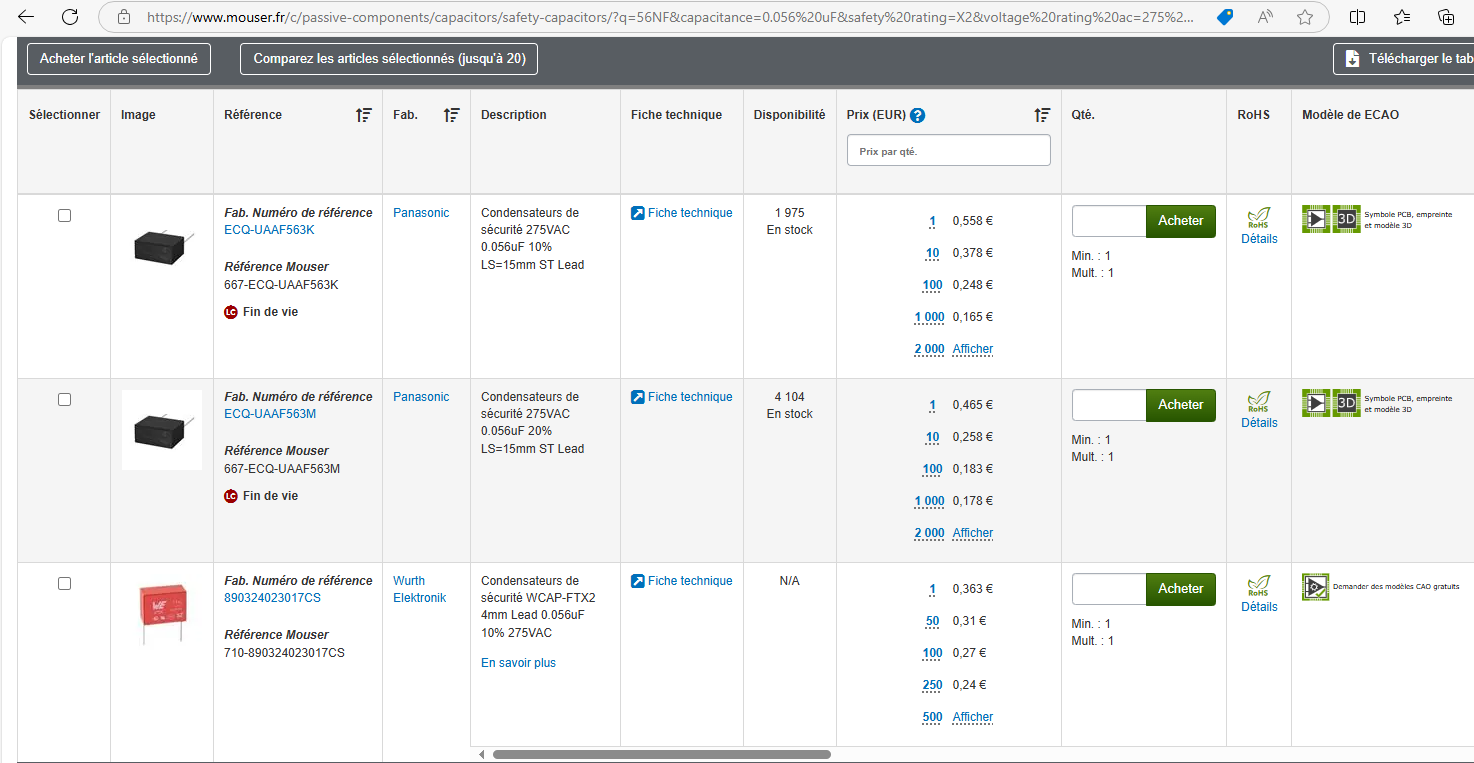Click the Prix par qté. input field
The width and height of the screenshot is (1474, 763).
tap(948, 151)
